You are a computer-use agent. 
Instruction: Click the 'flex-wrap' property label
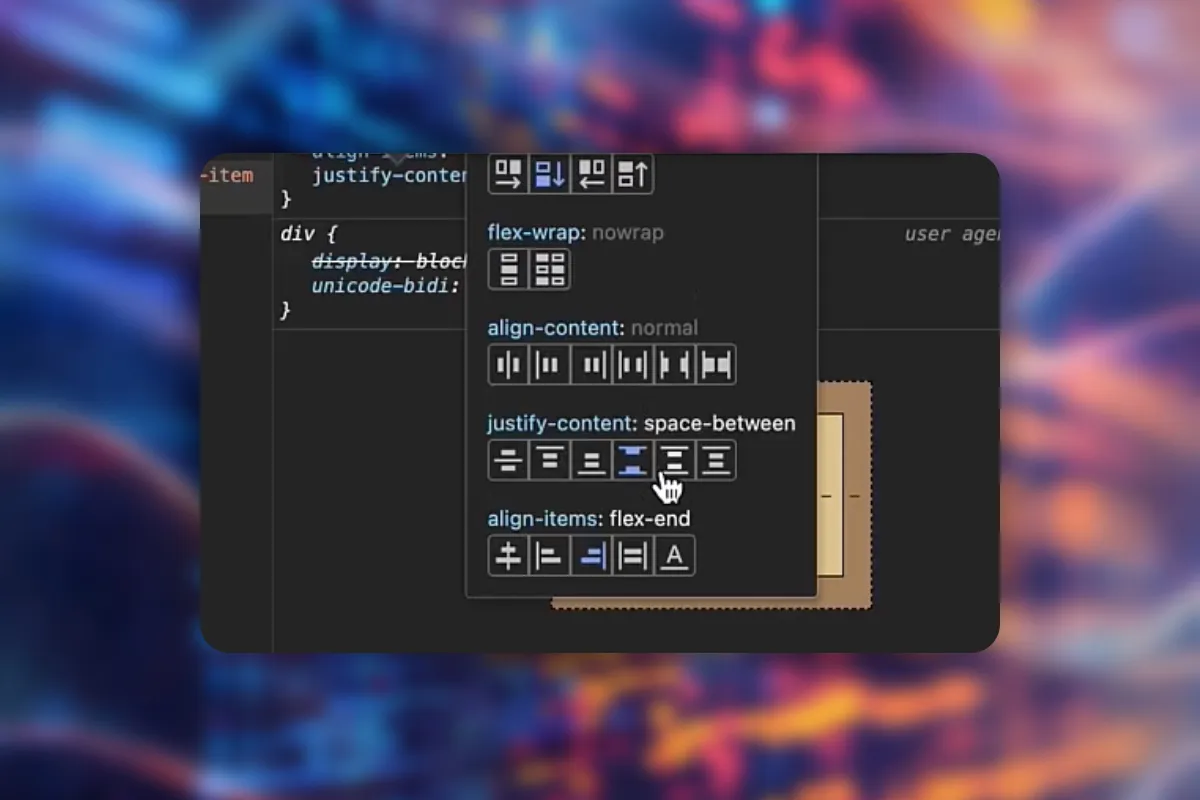coord(534,233)
